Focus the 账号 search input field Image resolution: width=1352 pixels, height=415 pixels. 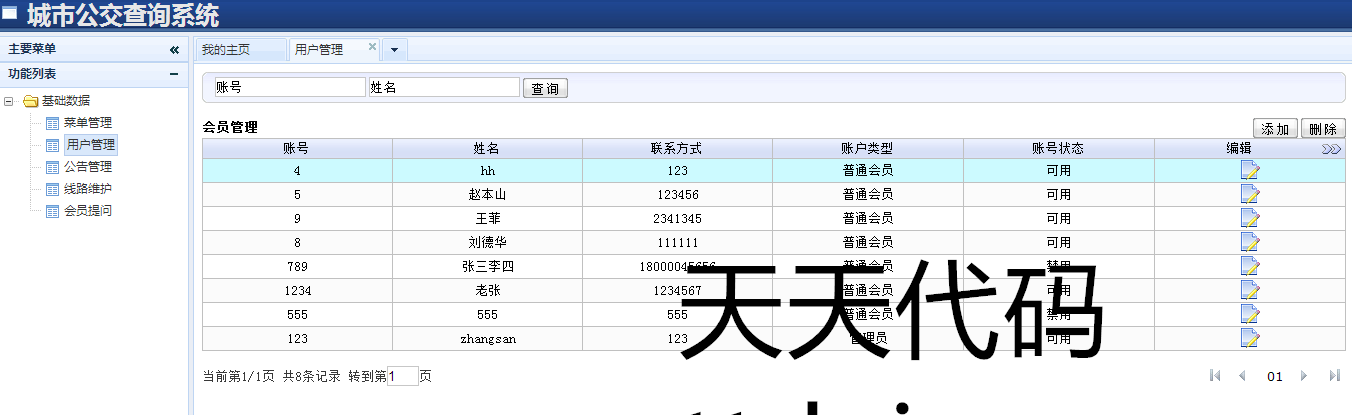tap(289, 88)
